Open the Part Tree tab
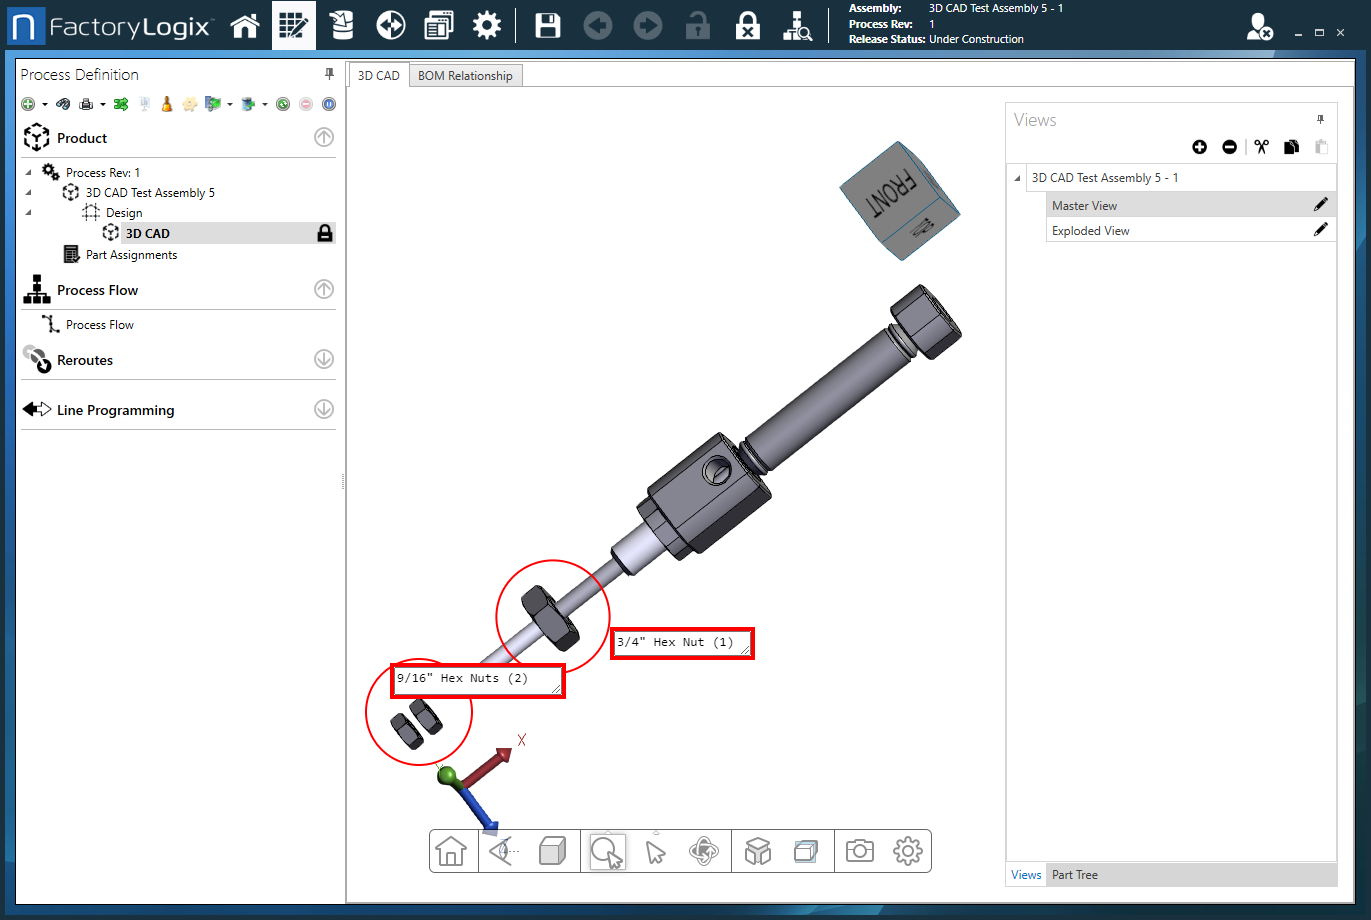The height and width of the screenshot is (920, 1371). point(1074,875)
